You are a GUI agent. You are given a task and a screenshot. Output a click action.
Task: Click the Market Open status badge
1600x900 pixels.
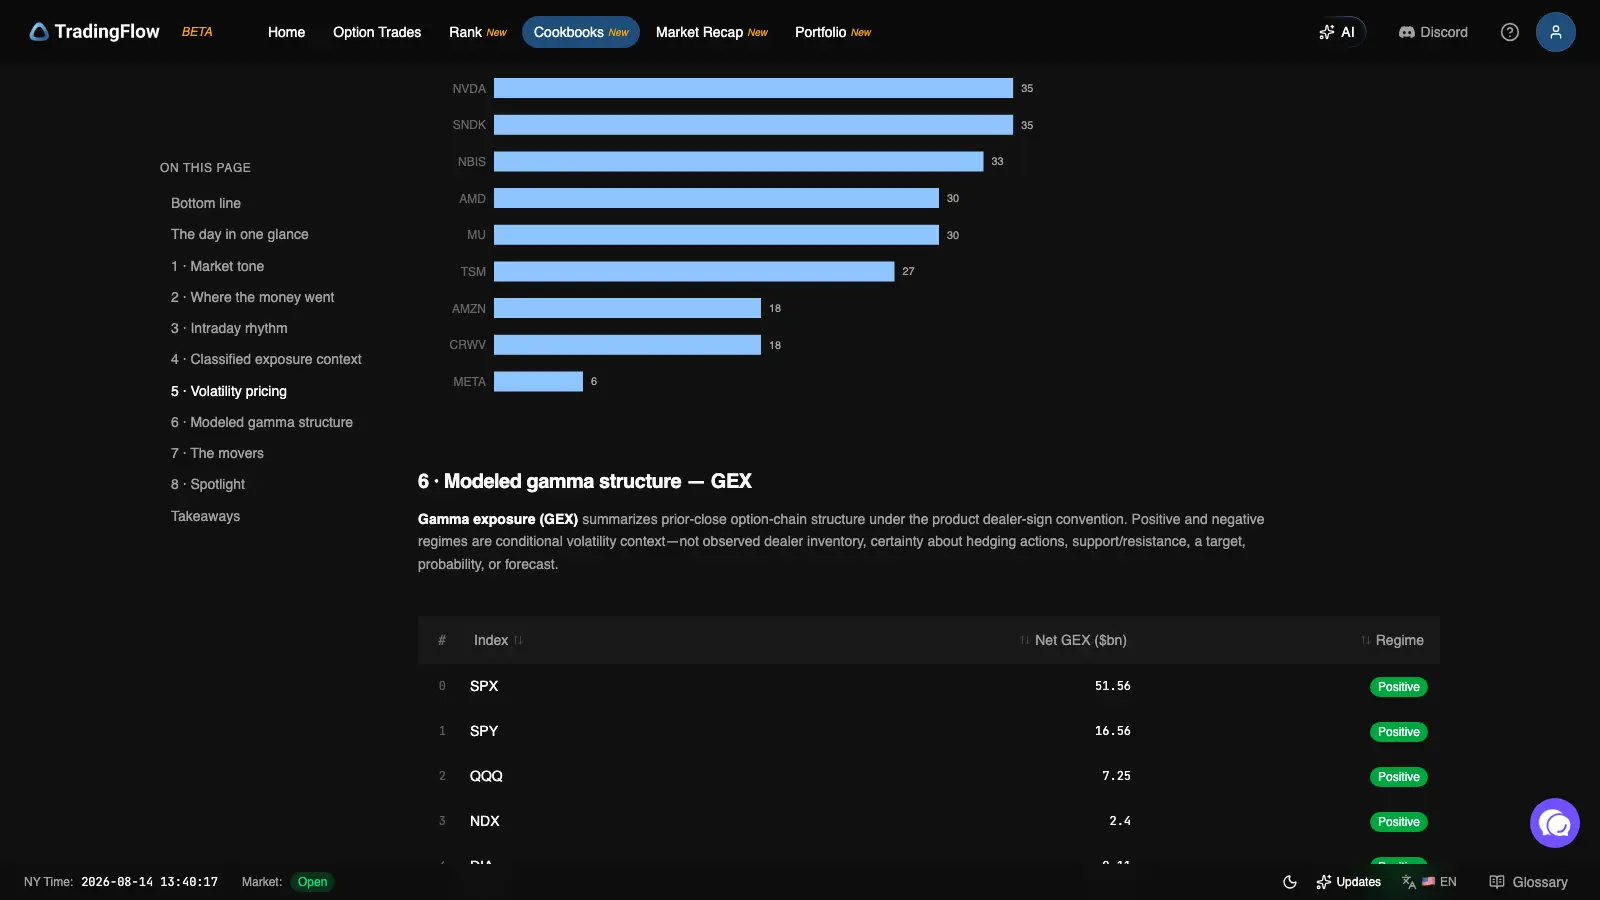312,882
